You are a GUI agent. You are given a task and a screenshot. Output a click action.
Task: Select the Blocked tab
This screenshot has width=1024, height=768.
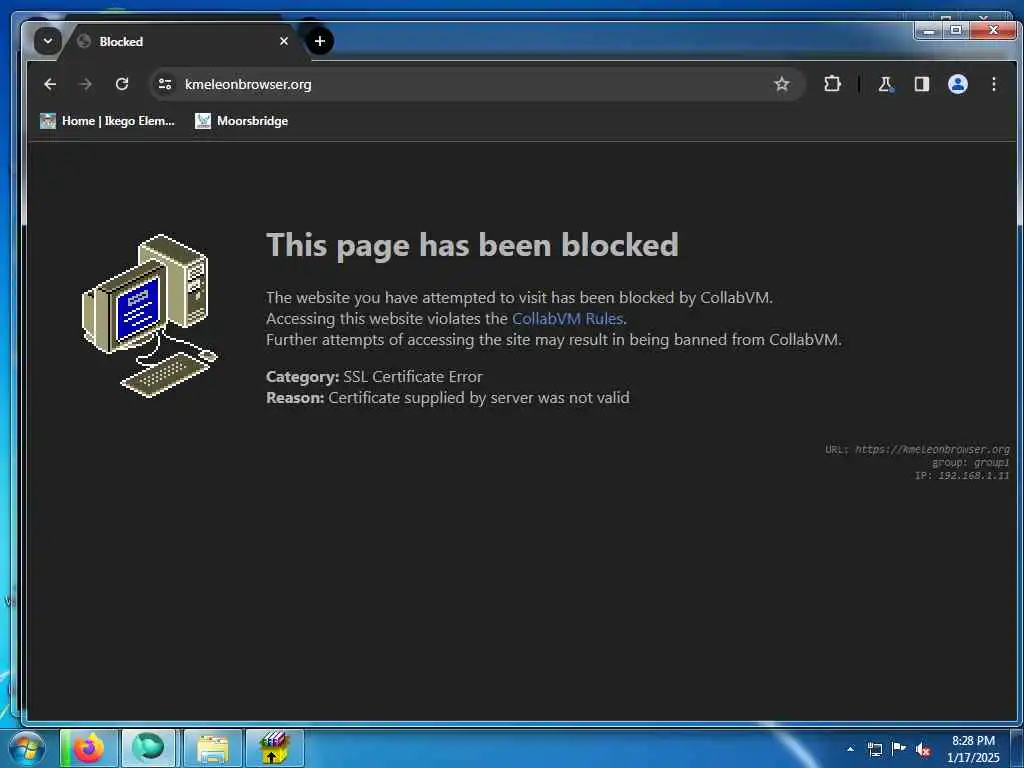[x=183, y=42]
